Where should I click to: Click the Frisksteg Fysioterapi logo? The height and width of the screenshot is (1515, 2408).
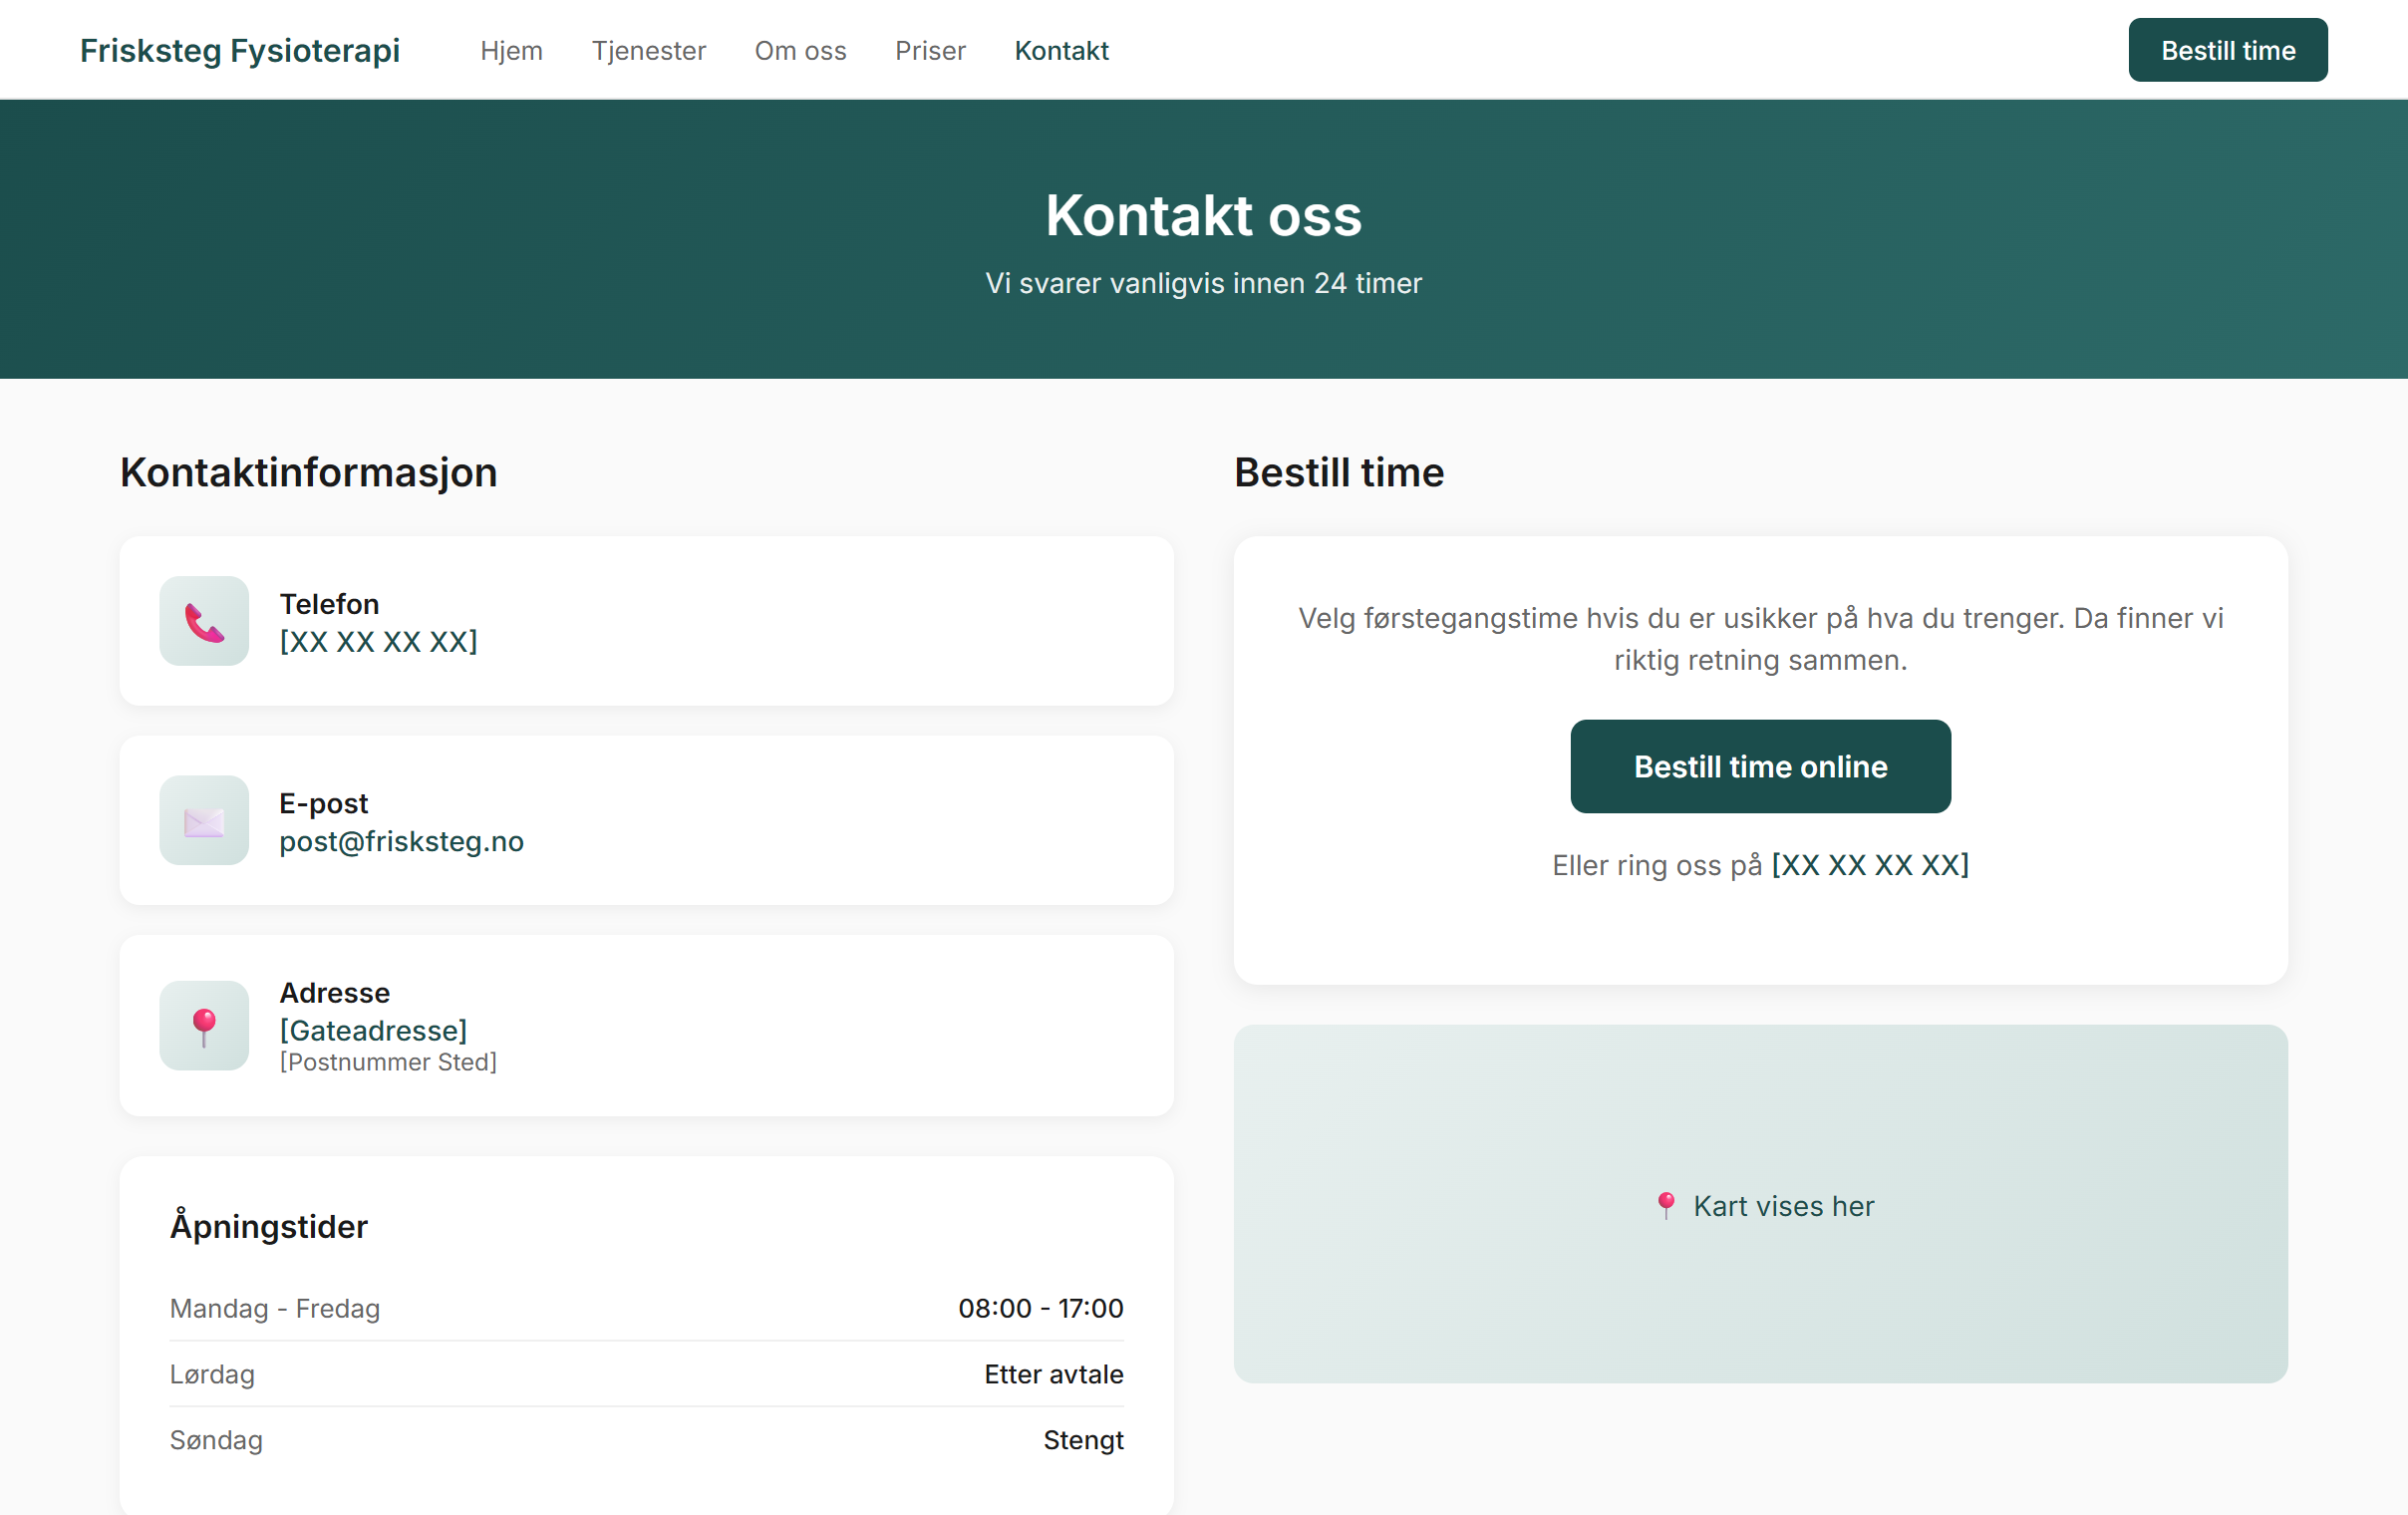point(240,51)
